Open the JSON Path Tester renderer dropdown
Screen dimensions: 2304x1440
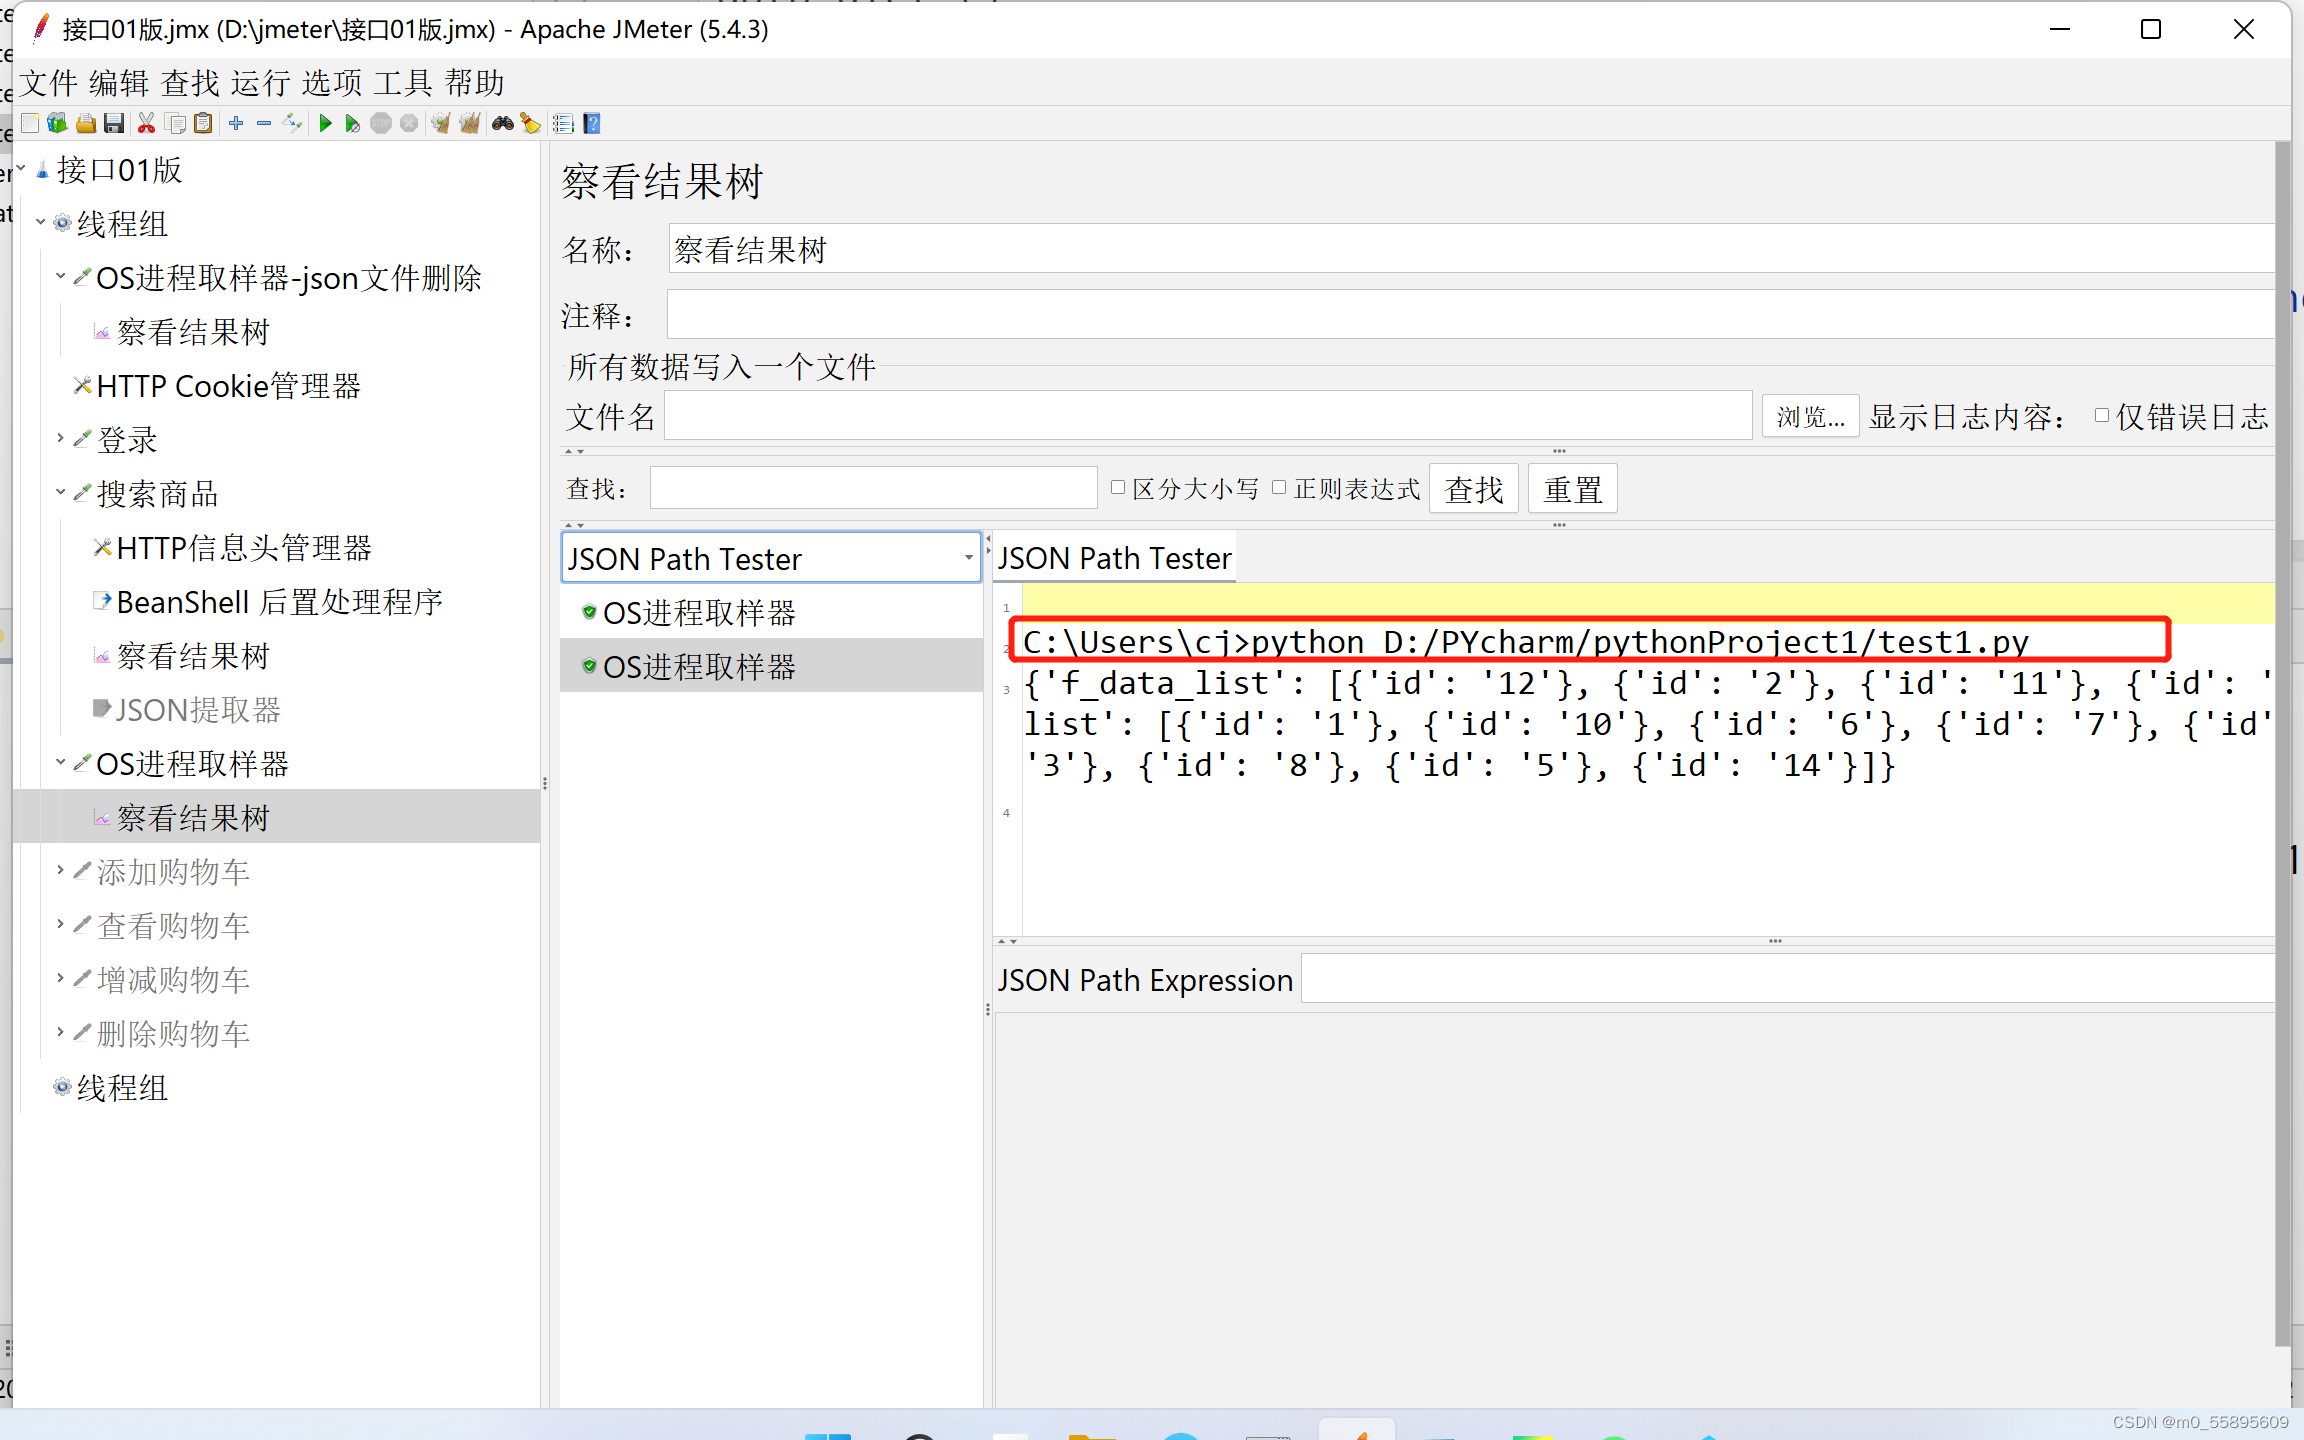coord(968,557)
